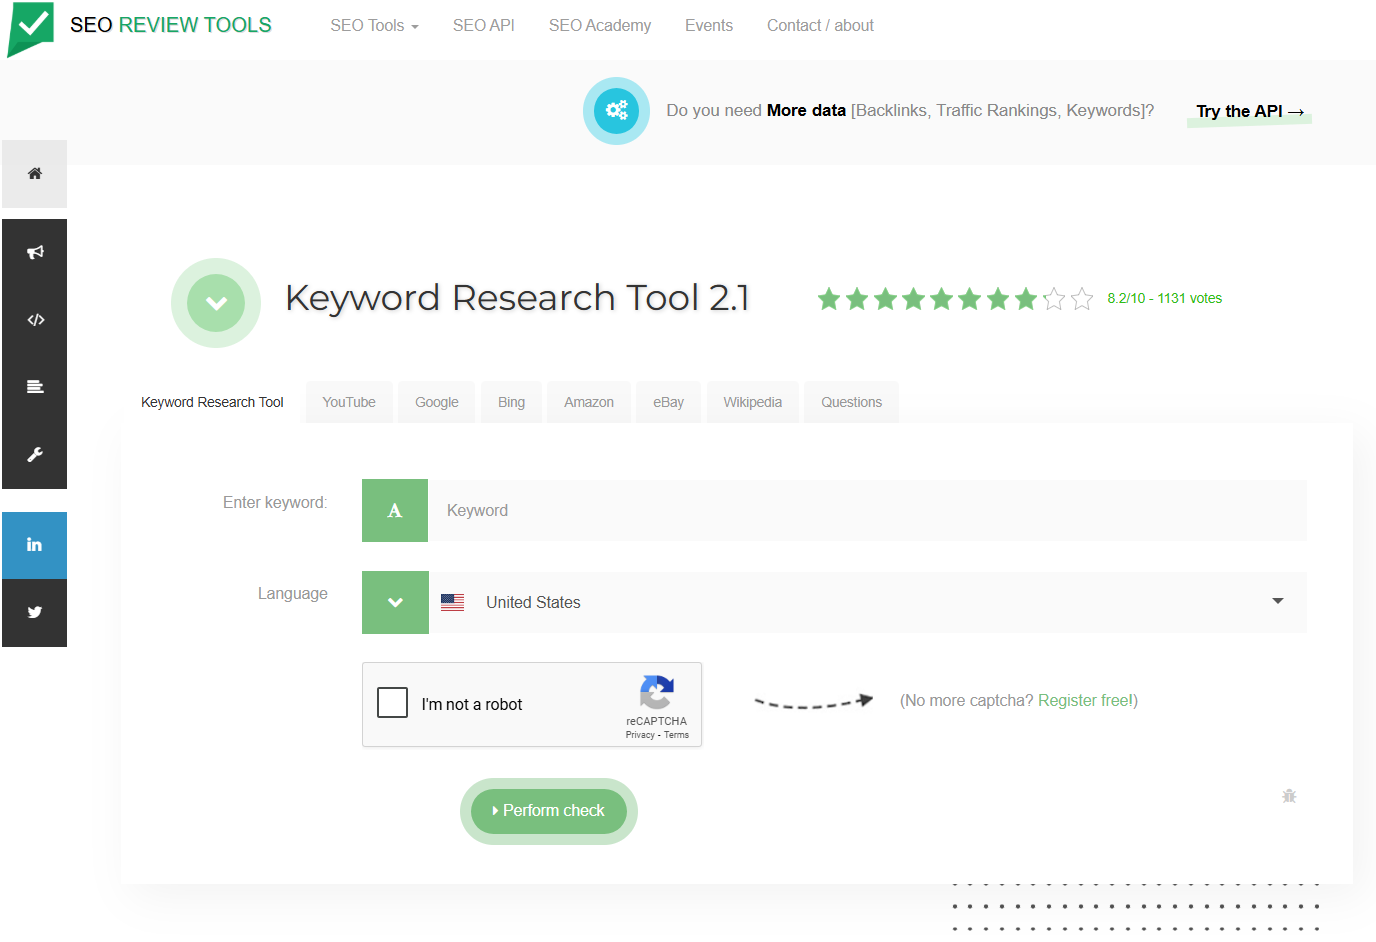Image resolution: width=1376 pixels, height=942 pixels.
Task: Switch to the Amazon tab
Action: pyautogui.click(x=589, y=402)
